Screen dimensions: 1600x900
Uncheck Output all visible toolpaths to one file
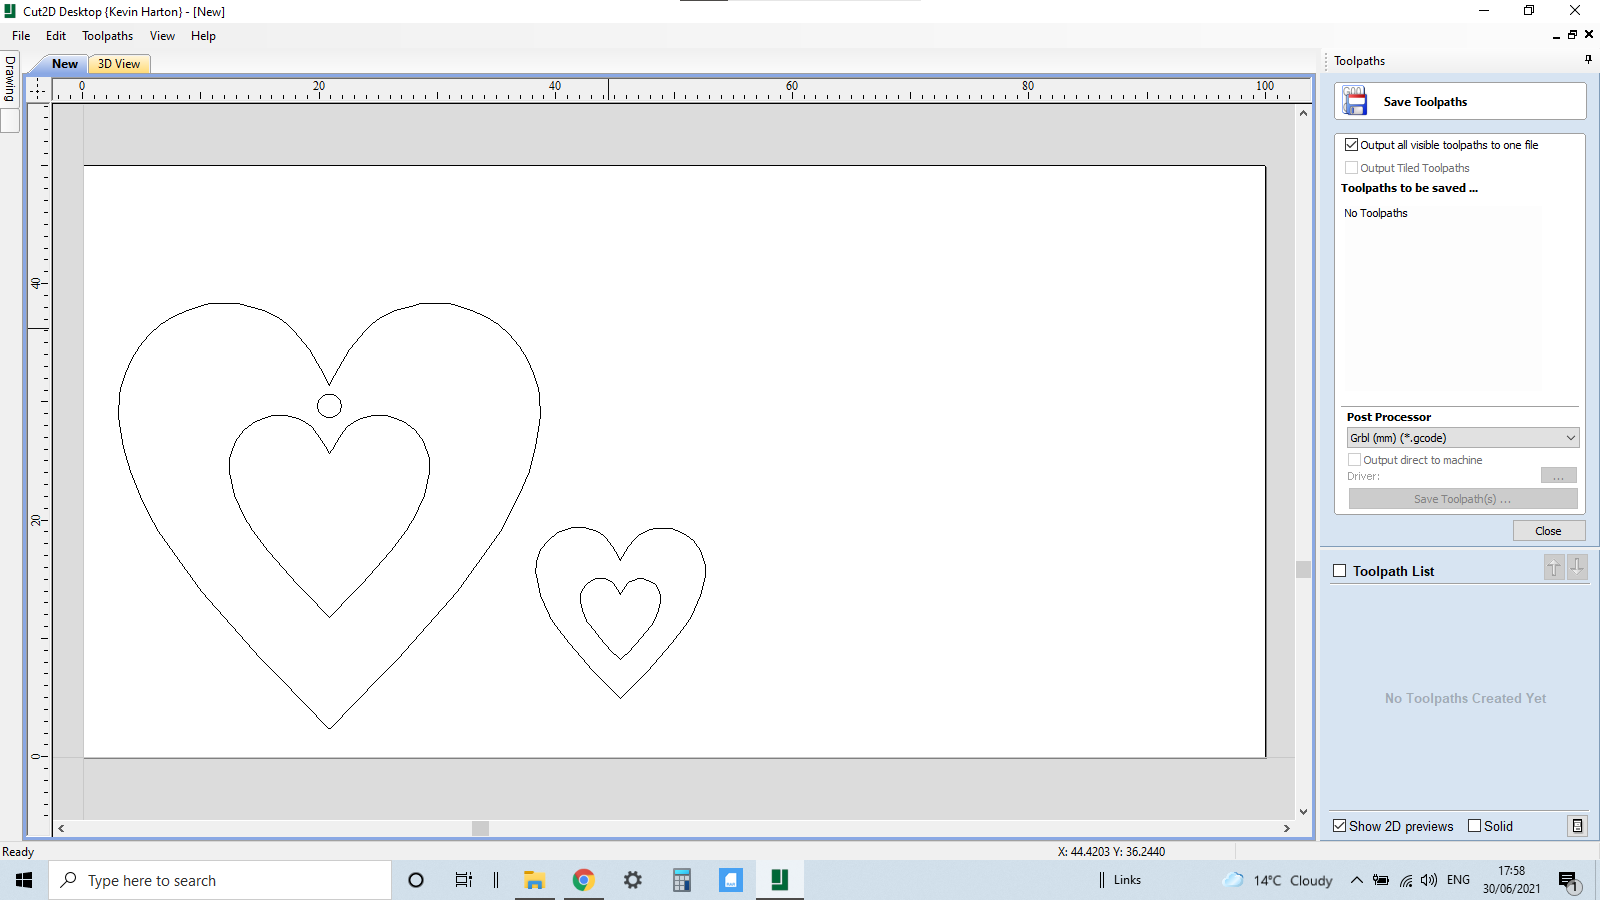(x=1352, y=144)
